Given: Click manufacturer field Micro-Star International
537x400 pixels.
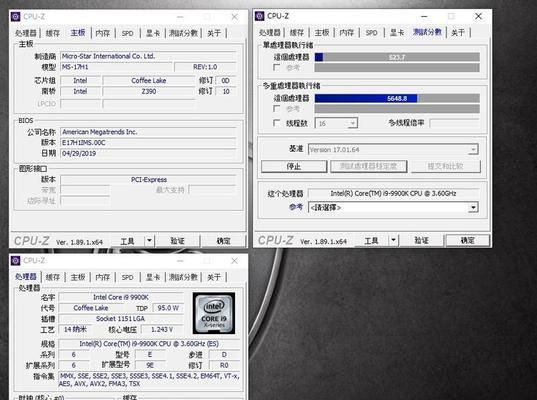Looking at the screenshot, I should tap(148, 56).
